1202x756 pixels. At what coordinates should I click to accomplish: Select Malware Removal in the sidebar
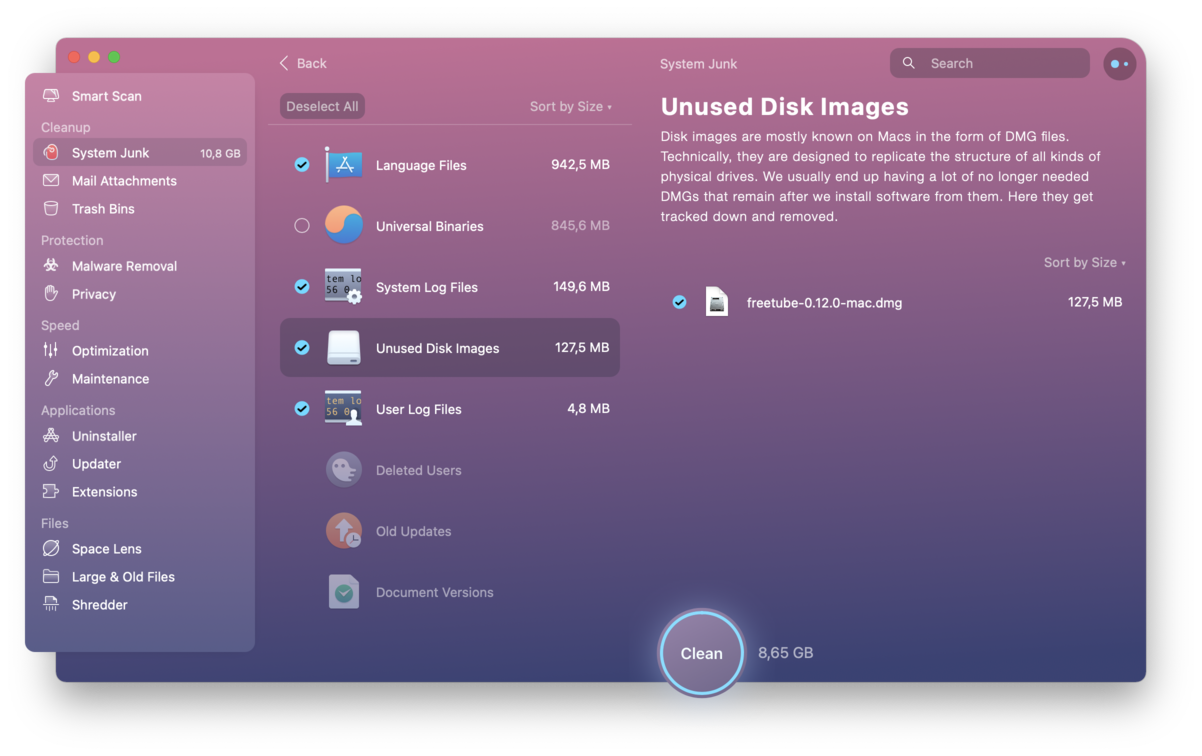pos(140,266)
